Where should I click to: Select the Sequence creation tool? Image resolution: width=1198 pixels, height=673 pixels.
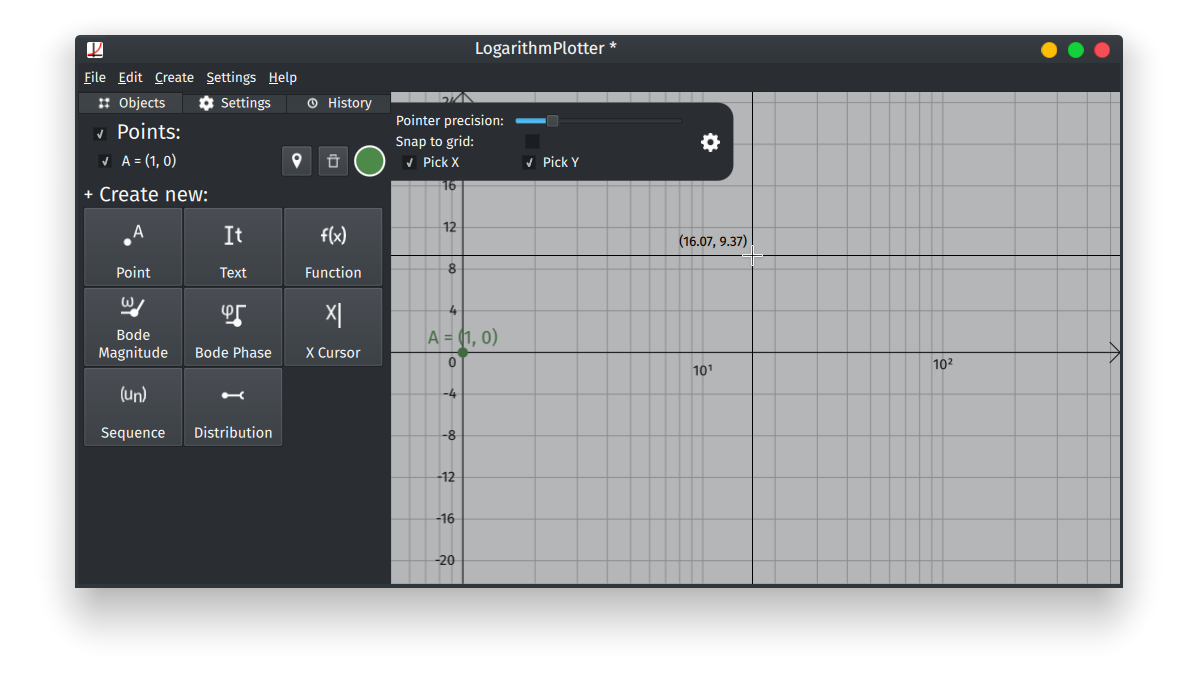coord(132,407)
